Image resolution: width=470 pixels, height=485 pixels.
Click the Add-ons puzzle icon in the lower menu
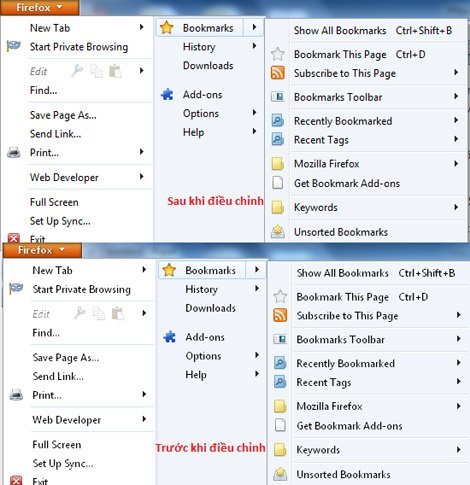170,337
